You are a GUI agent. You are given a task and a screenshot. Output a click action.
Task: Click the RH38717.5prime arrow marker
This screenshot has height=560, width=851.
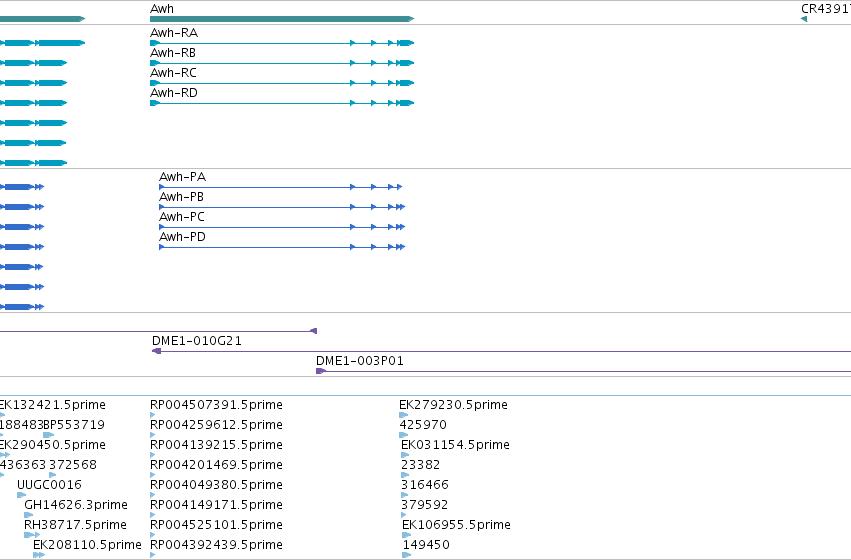pyautogui.click(x=31, y=535)
